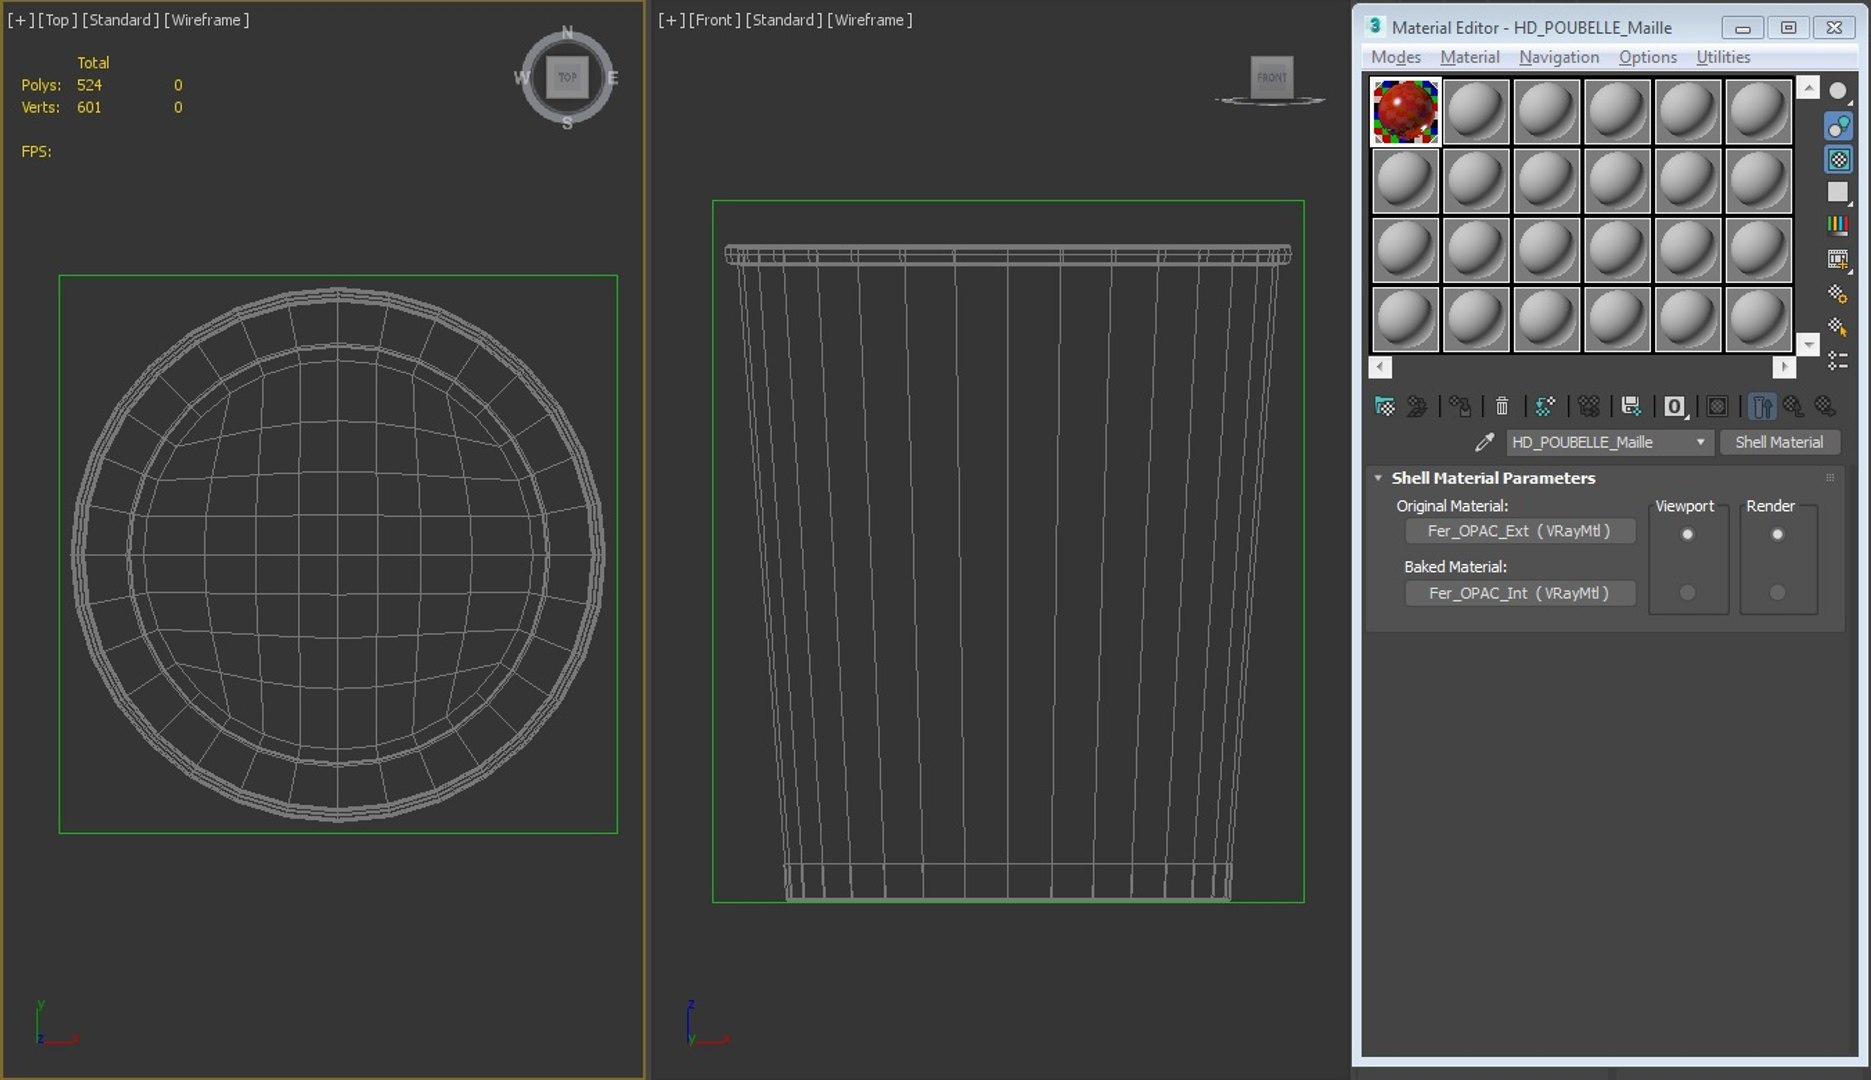The image size is (1871, 1080).
Task: Open Front viewport Wireframe label menu
Action: coord(870,20)
